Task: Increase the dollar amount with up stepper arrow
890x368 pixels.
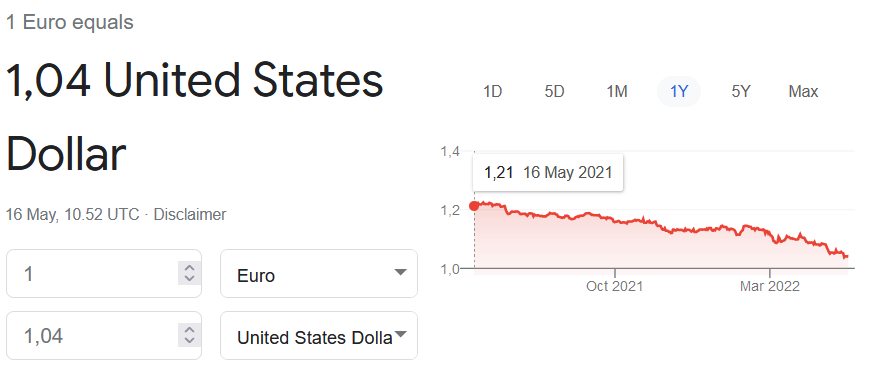Action: tap(190, 330)
